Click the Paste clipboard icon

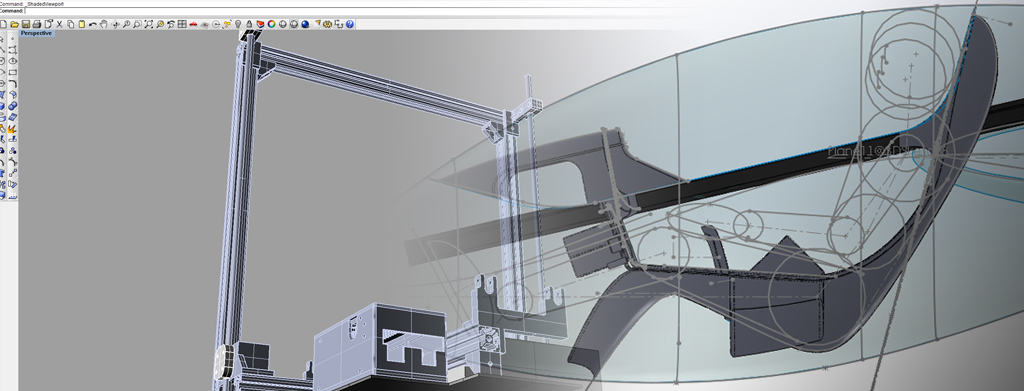(82, 24)
